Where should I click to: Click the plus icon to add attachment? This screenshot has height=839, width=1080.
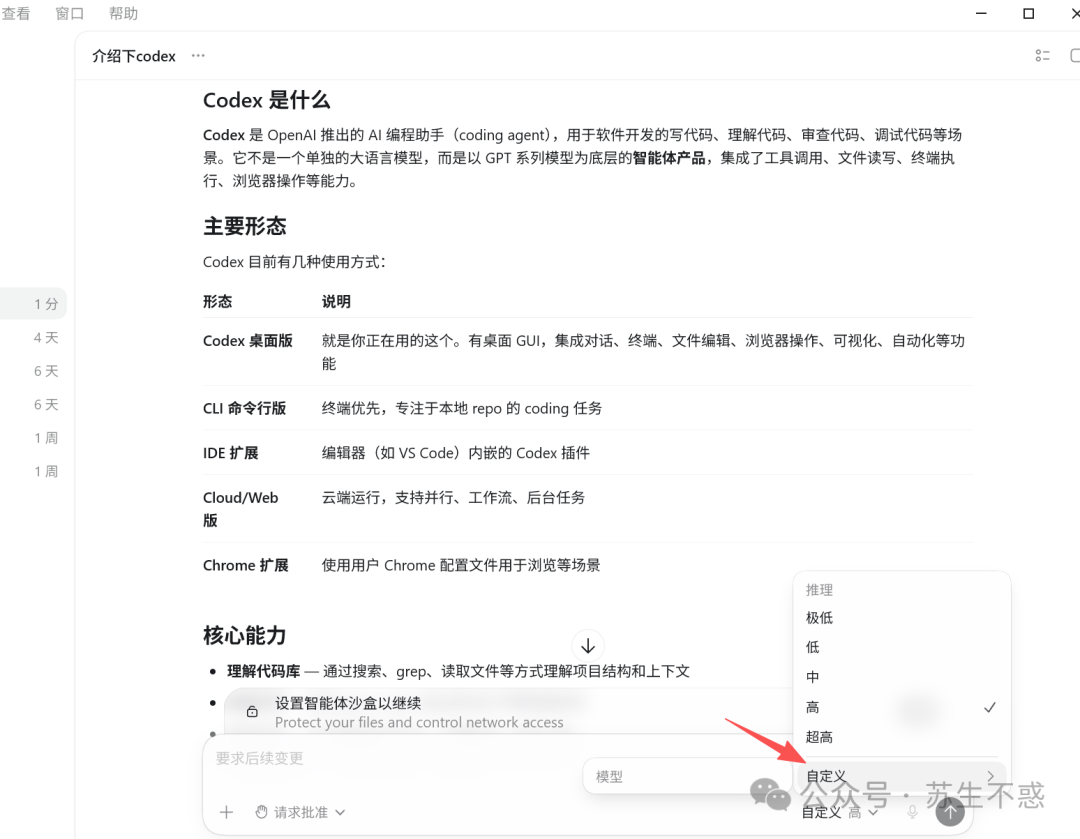point(226,812)
